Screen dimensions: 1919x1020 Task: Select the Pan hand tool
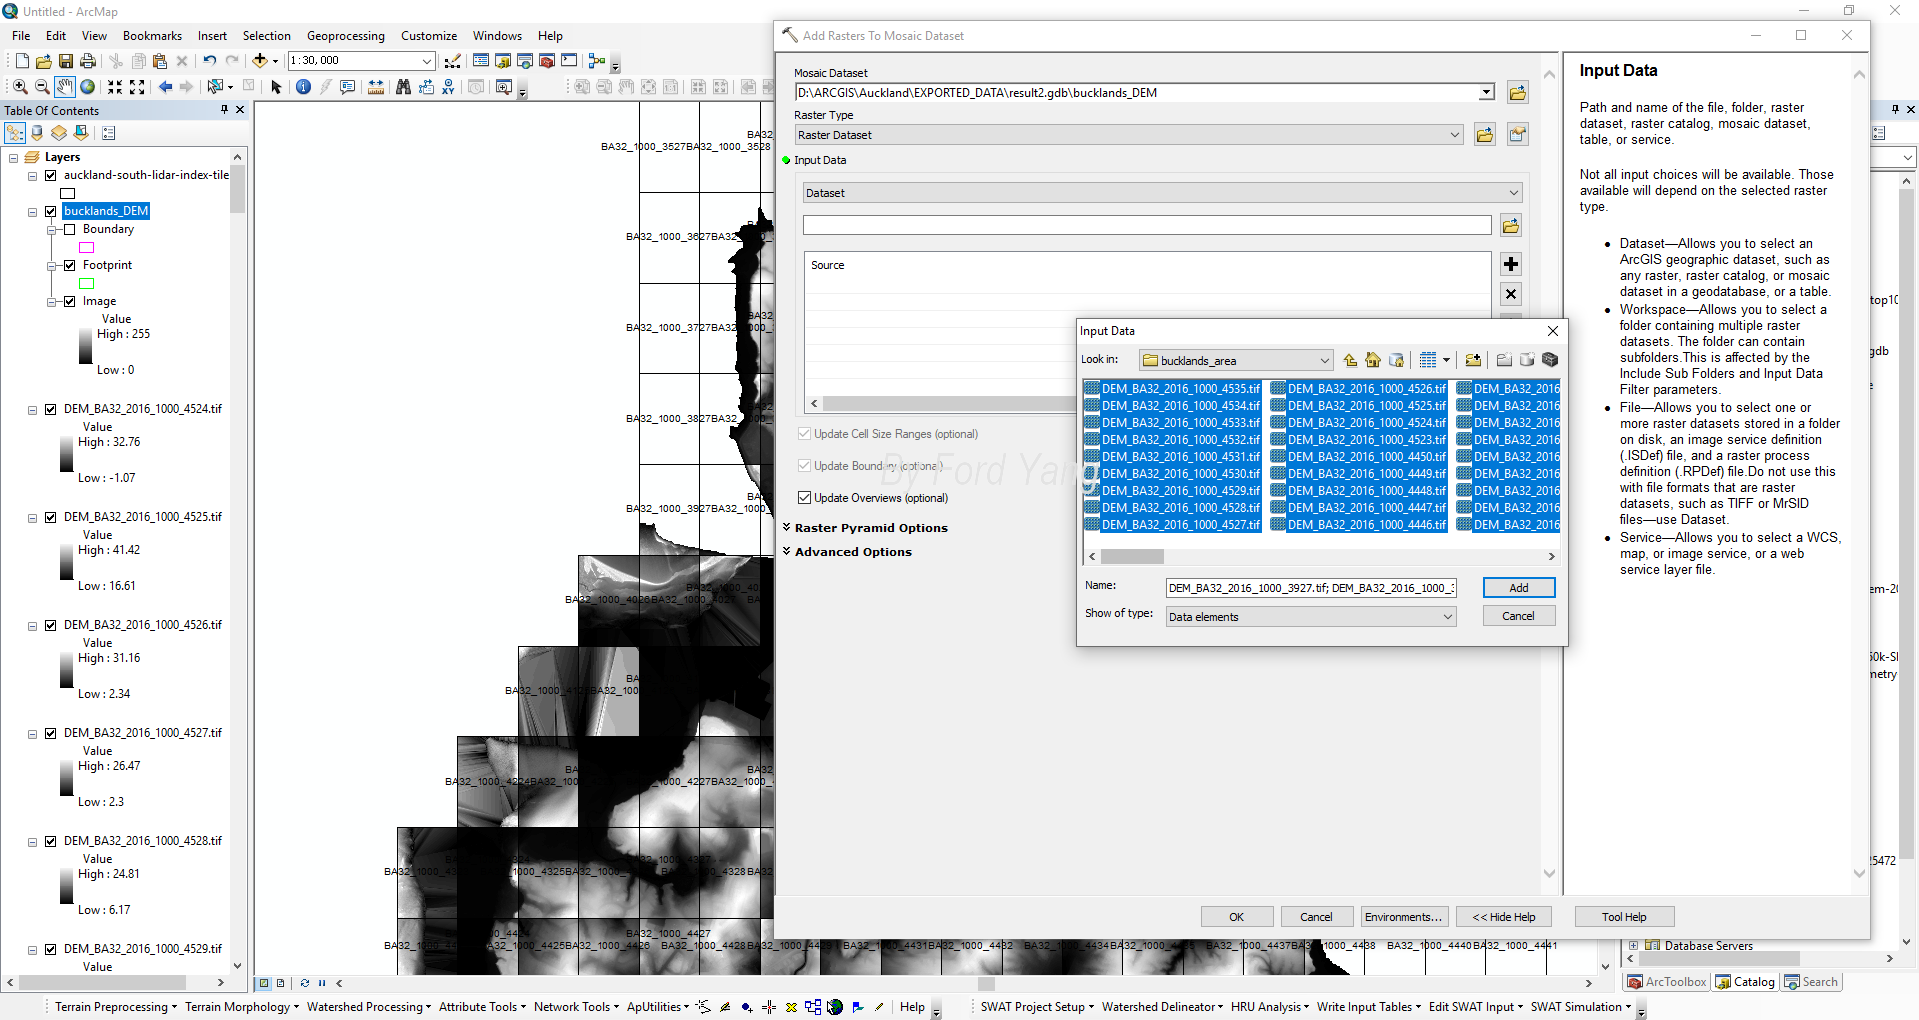tap(65, 87)
